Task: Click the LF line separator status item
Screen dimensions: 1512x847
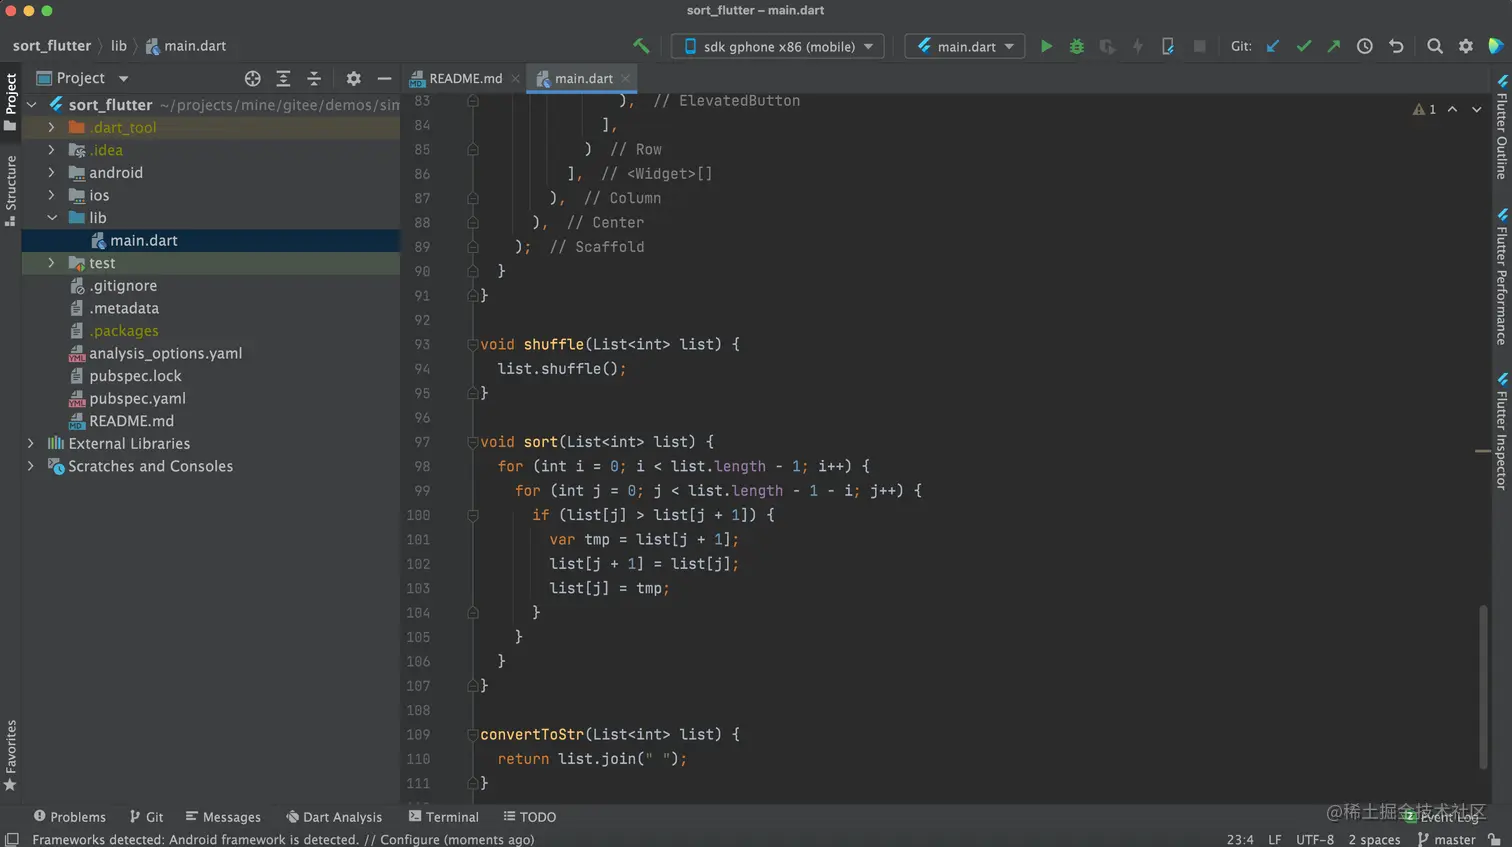Action: [x=1275, y=839]
